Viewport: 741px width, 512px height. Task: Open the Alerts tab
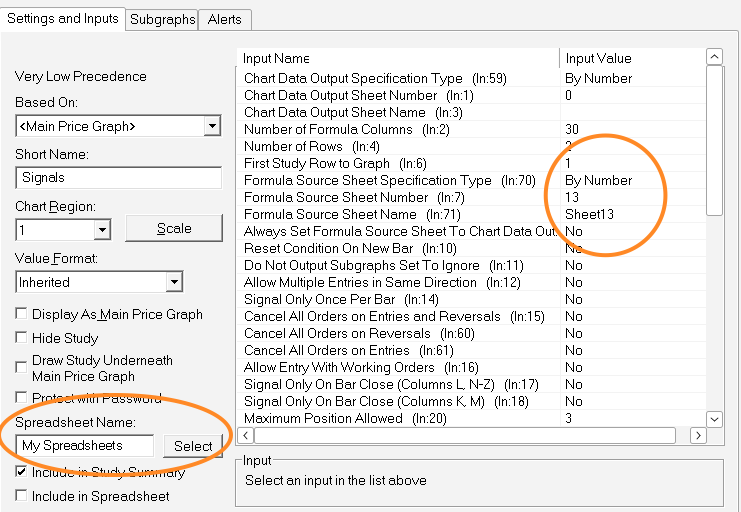[x=226, y=19]
